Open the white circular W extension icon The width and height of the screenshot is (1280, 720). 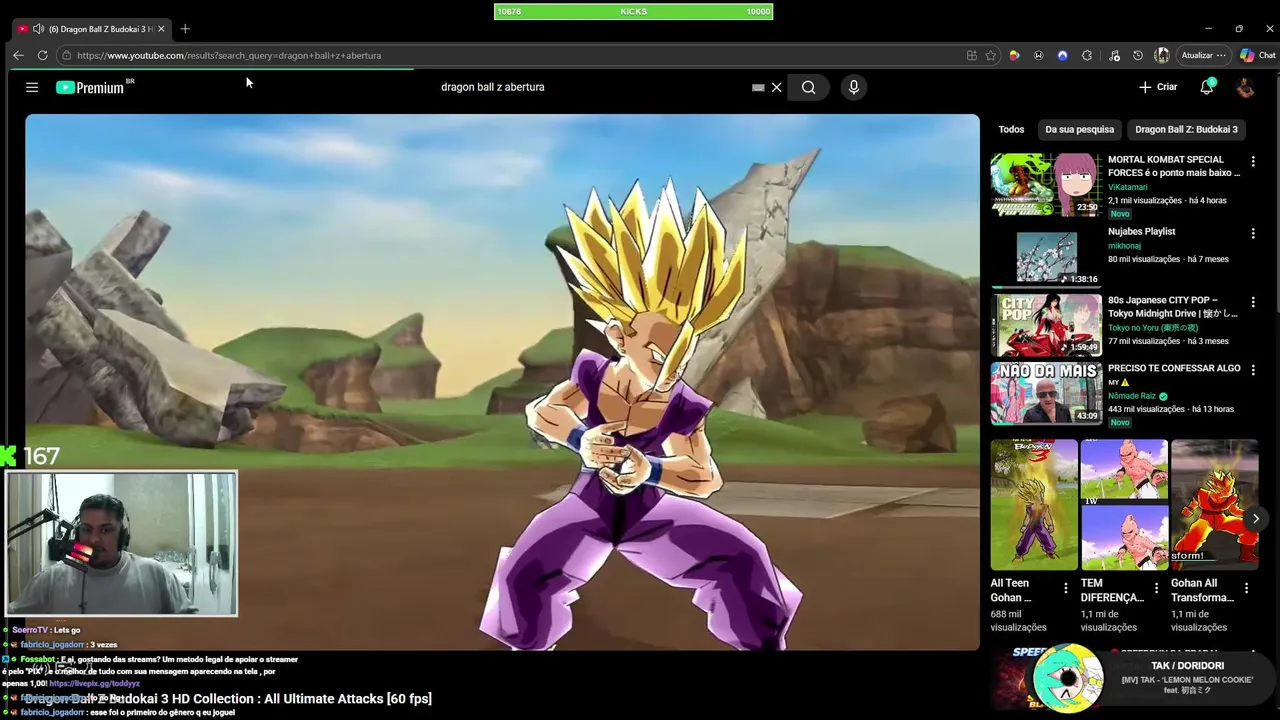tap(1038, 55)
